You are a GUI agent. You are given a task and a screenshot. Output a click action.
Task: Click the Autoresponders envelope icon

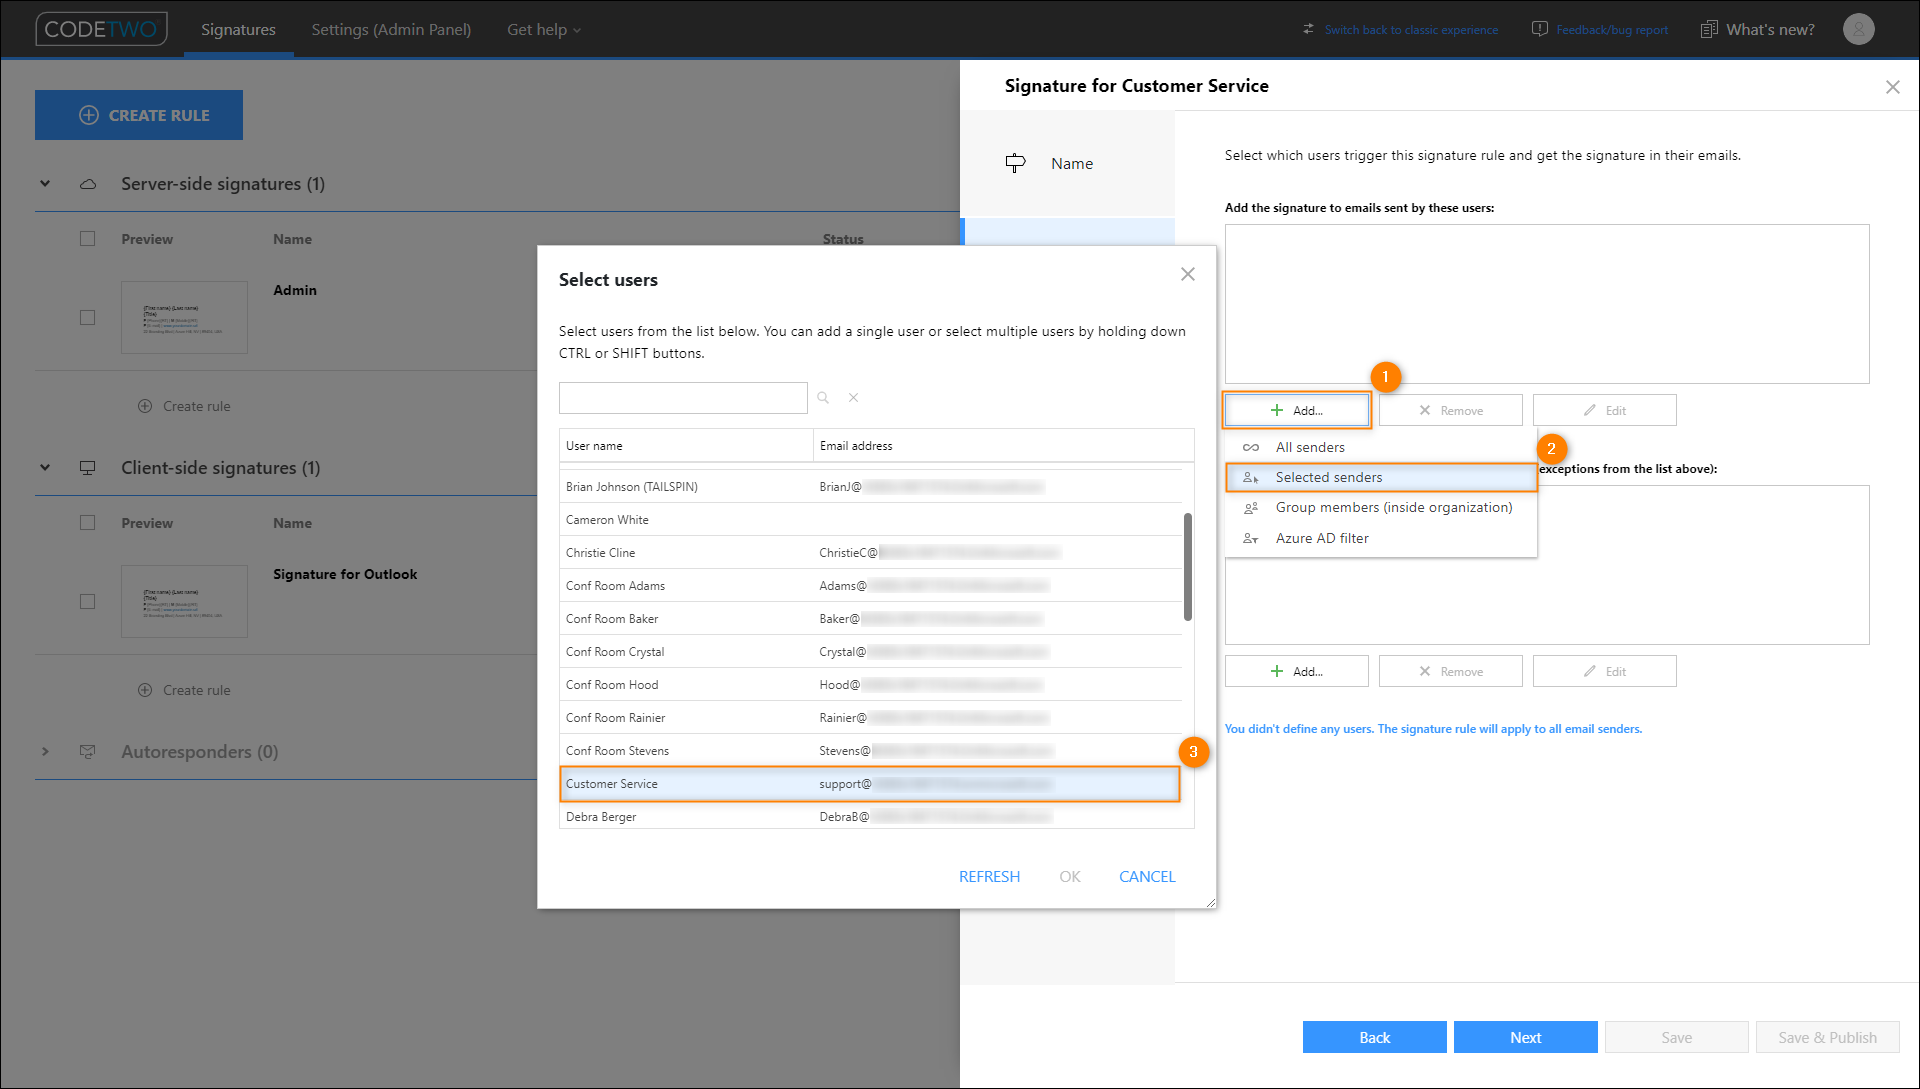[x=88, y=752]
